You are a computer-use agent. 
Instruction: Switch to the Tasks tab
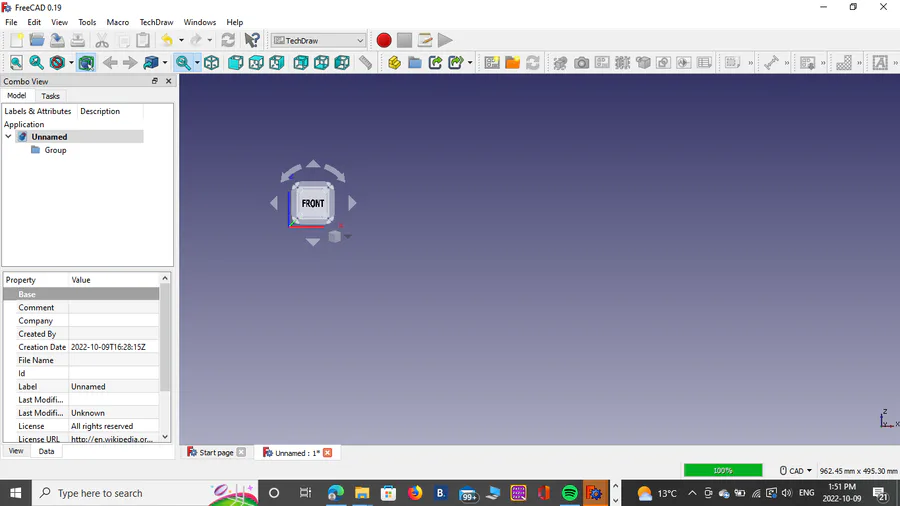[51, 96]
